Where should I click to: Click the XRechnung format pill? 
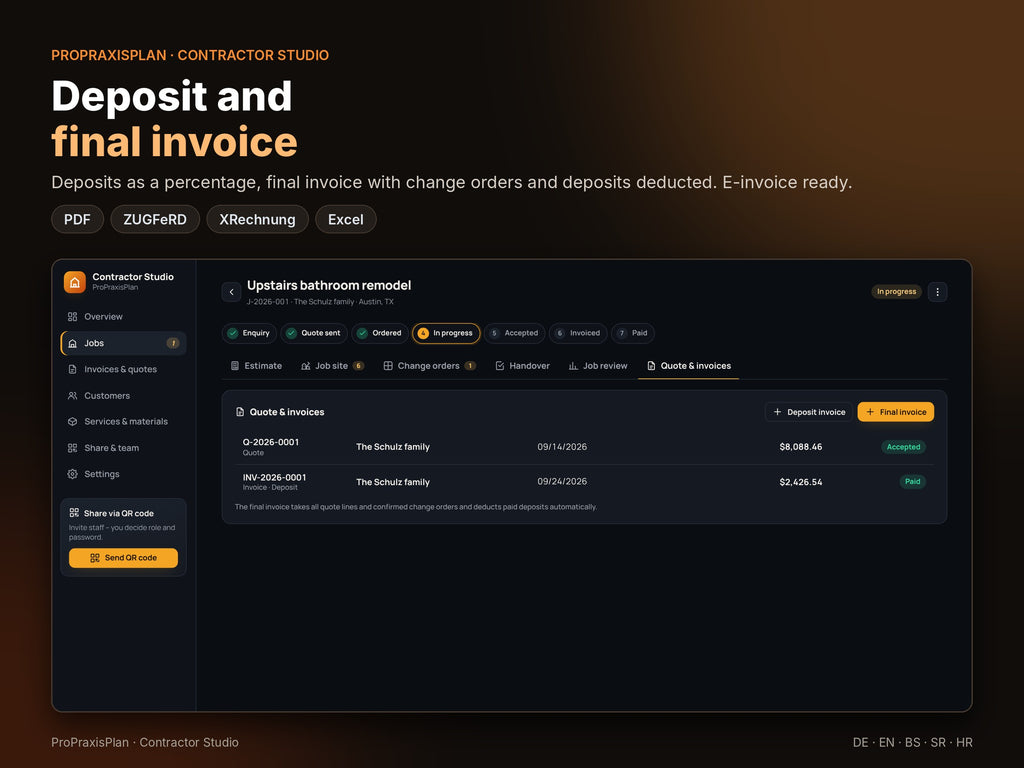click(257, 219)
